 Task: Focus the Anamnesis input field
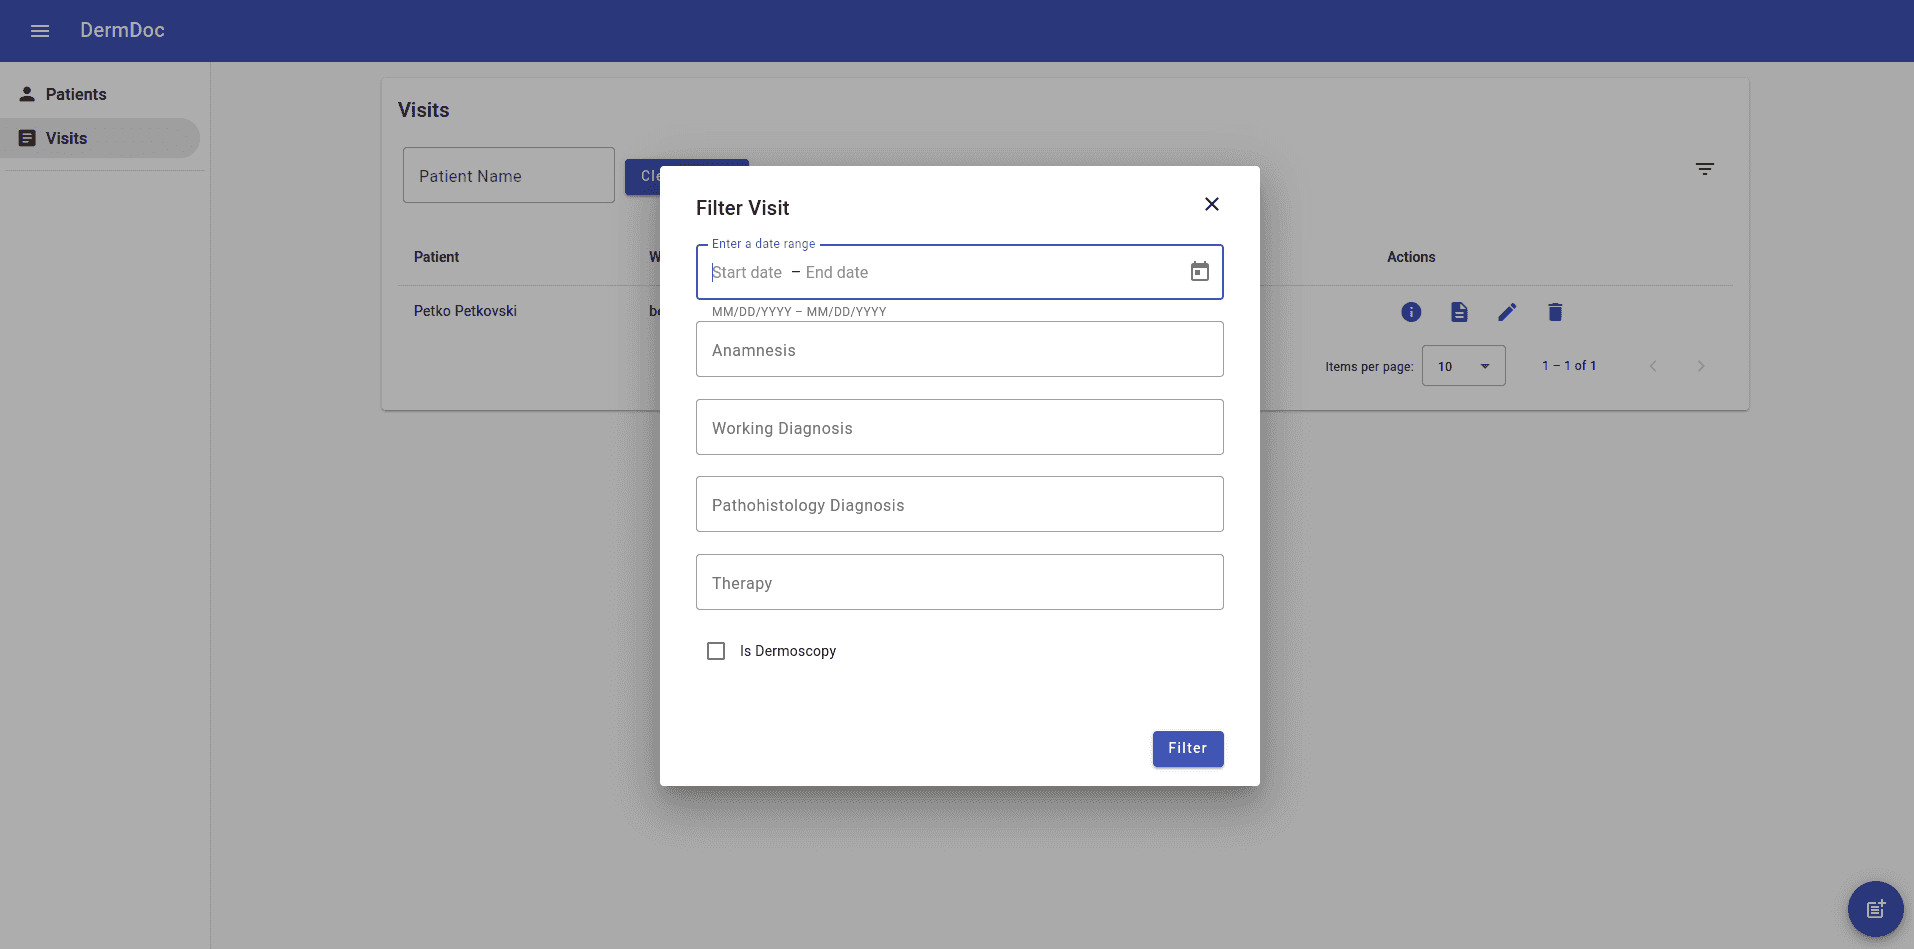(x=959, y=350)
